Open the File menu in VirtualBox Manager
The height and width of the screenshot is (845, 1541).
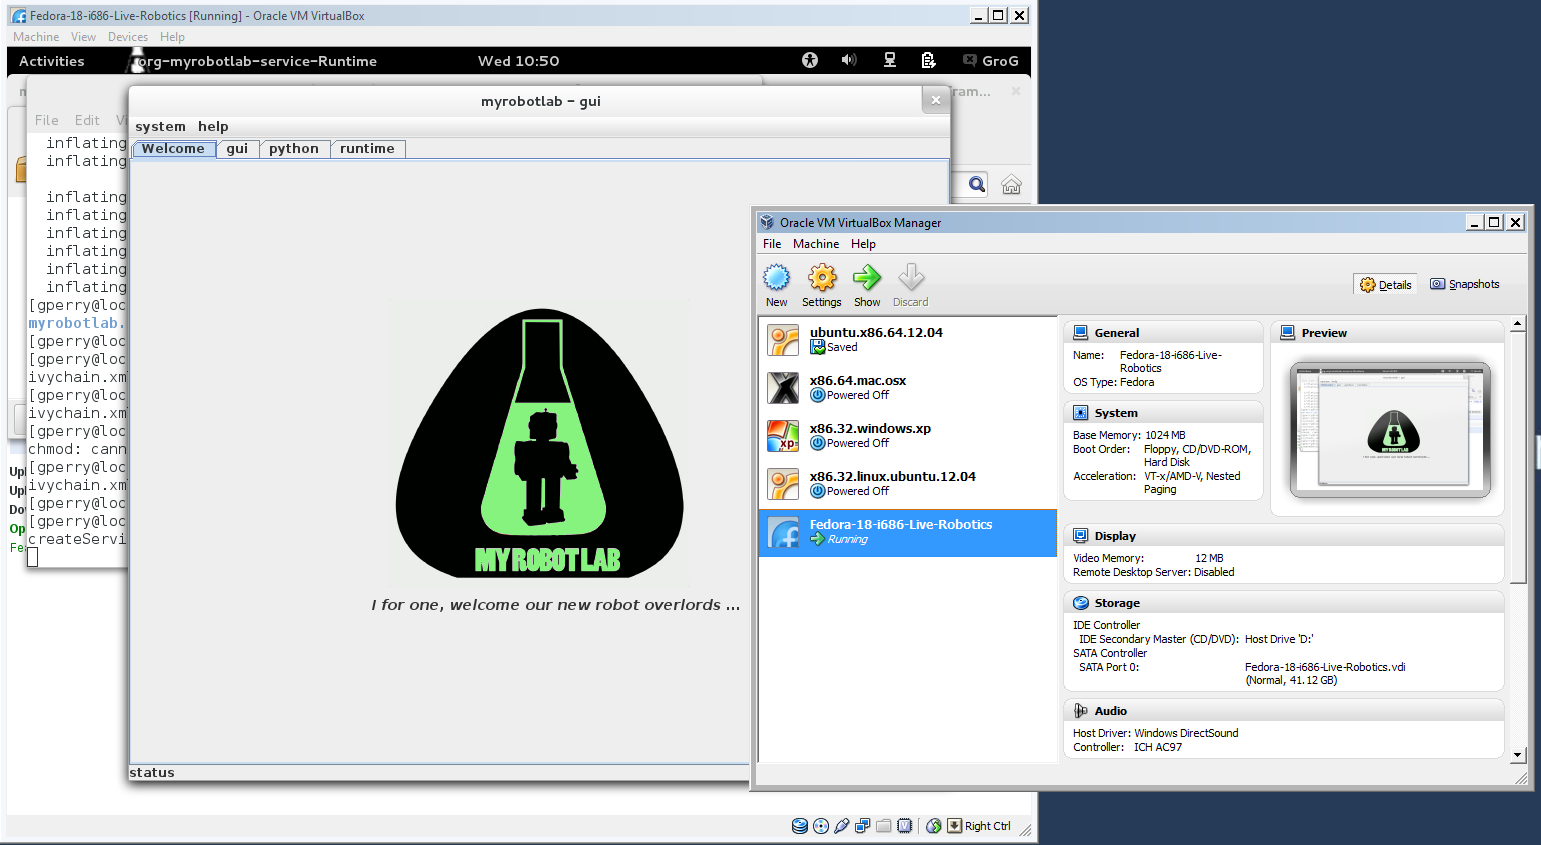772,244
